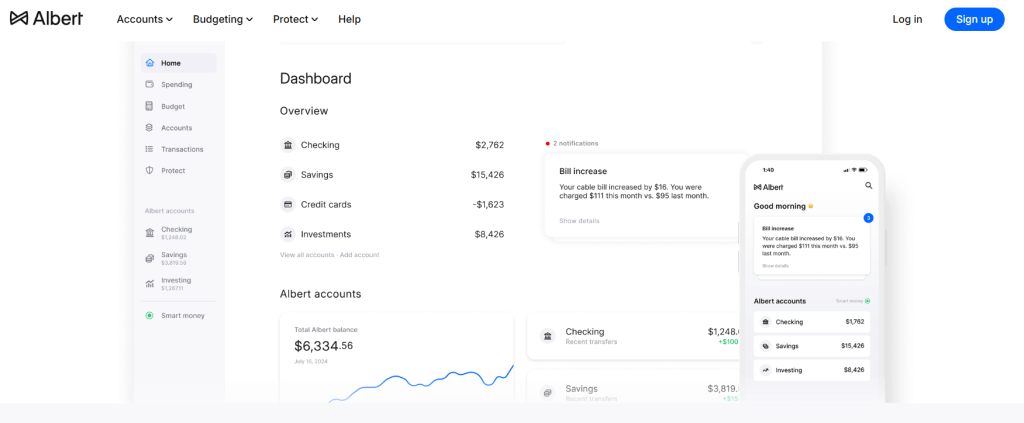Image resolution: width=1024 pixels, height=423 pixels.
Task: Click the sidebar Investing chart icon
Action: 150,284
